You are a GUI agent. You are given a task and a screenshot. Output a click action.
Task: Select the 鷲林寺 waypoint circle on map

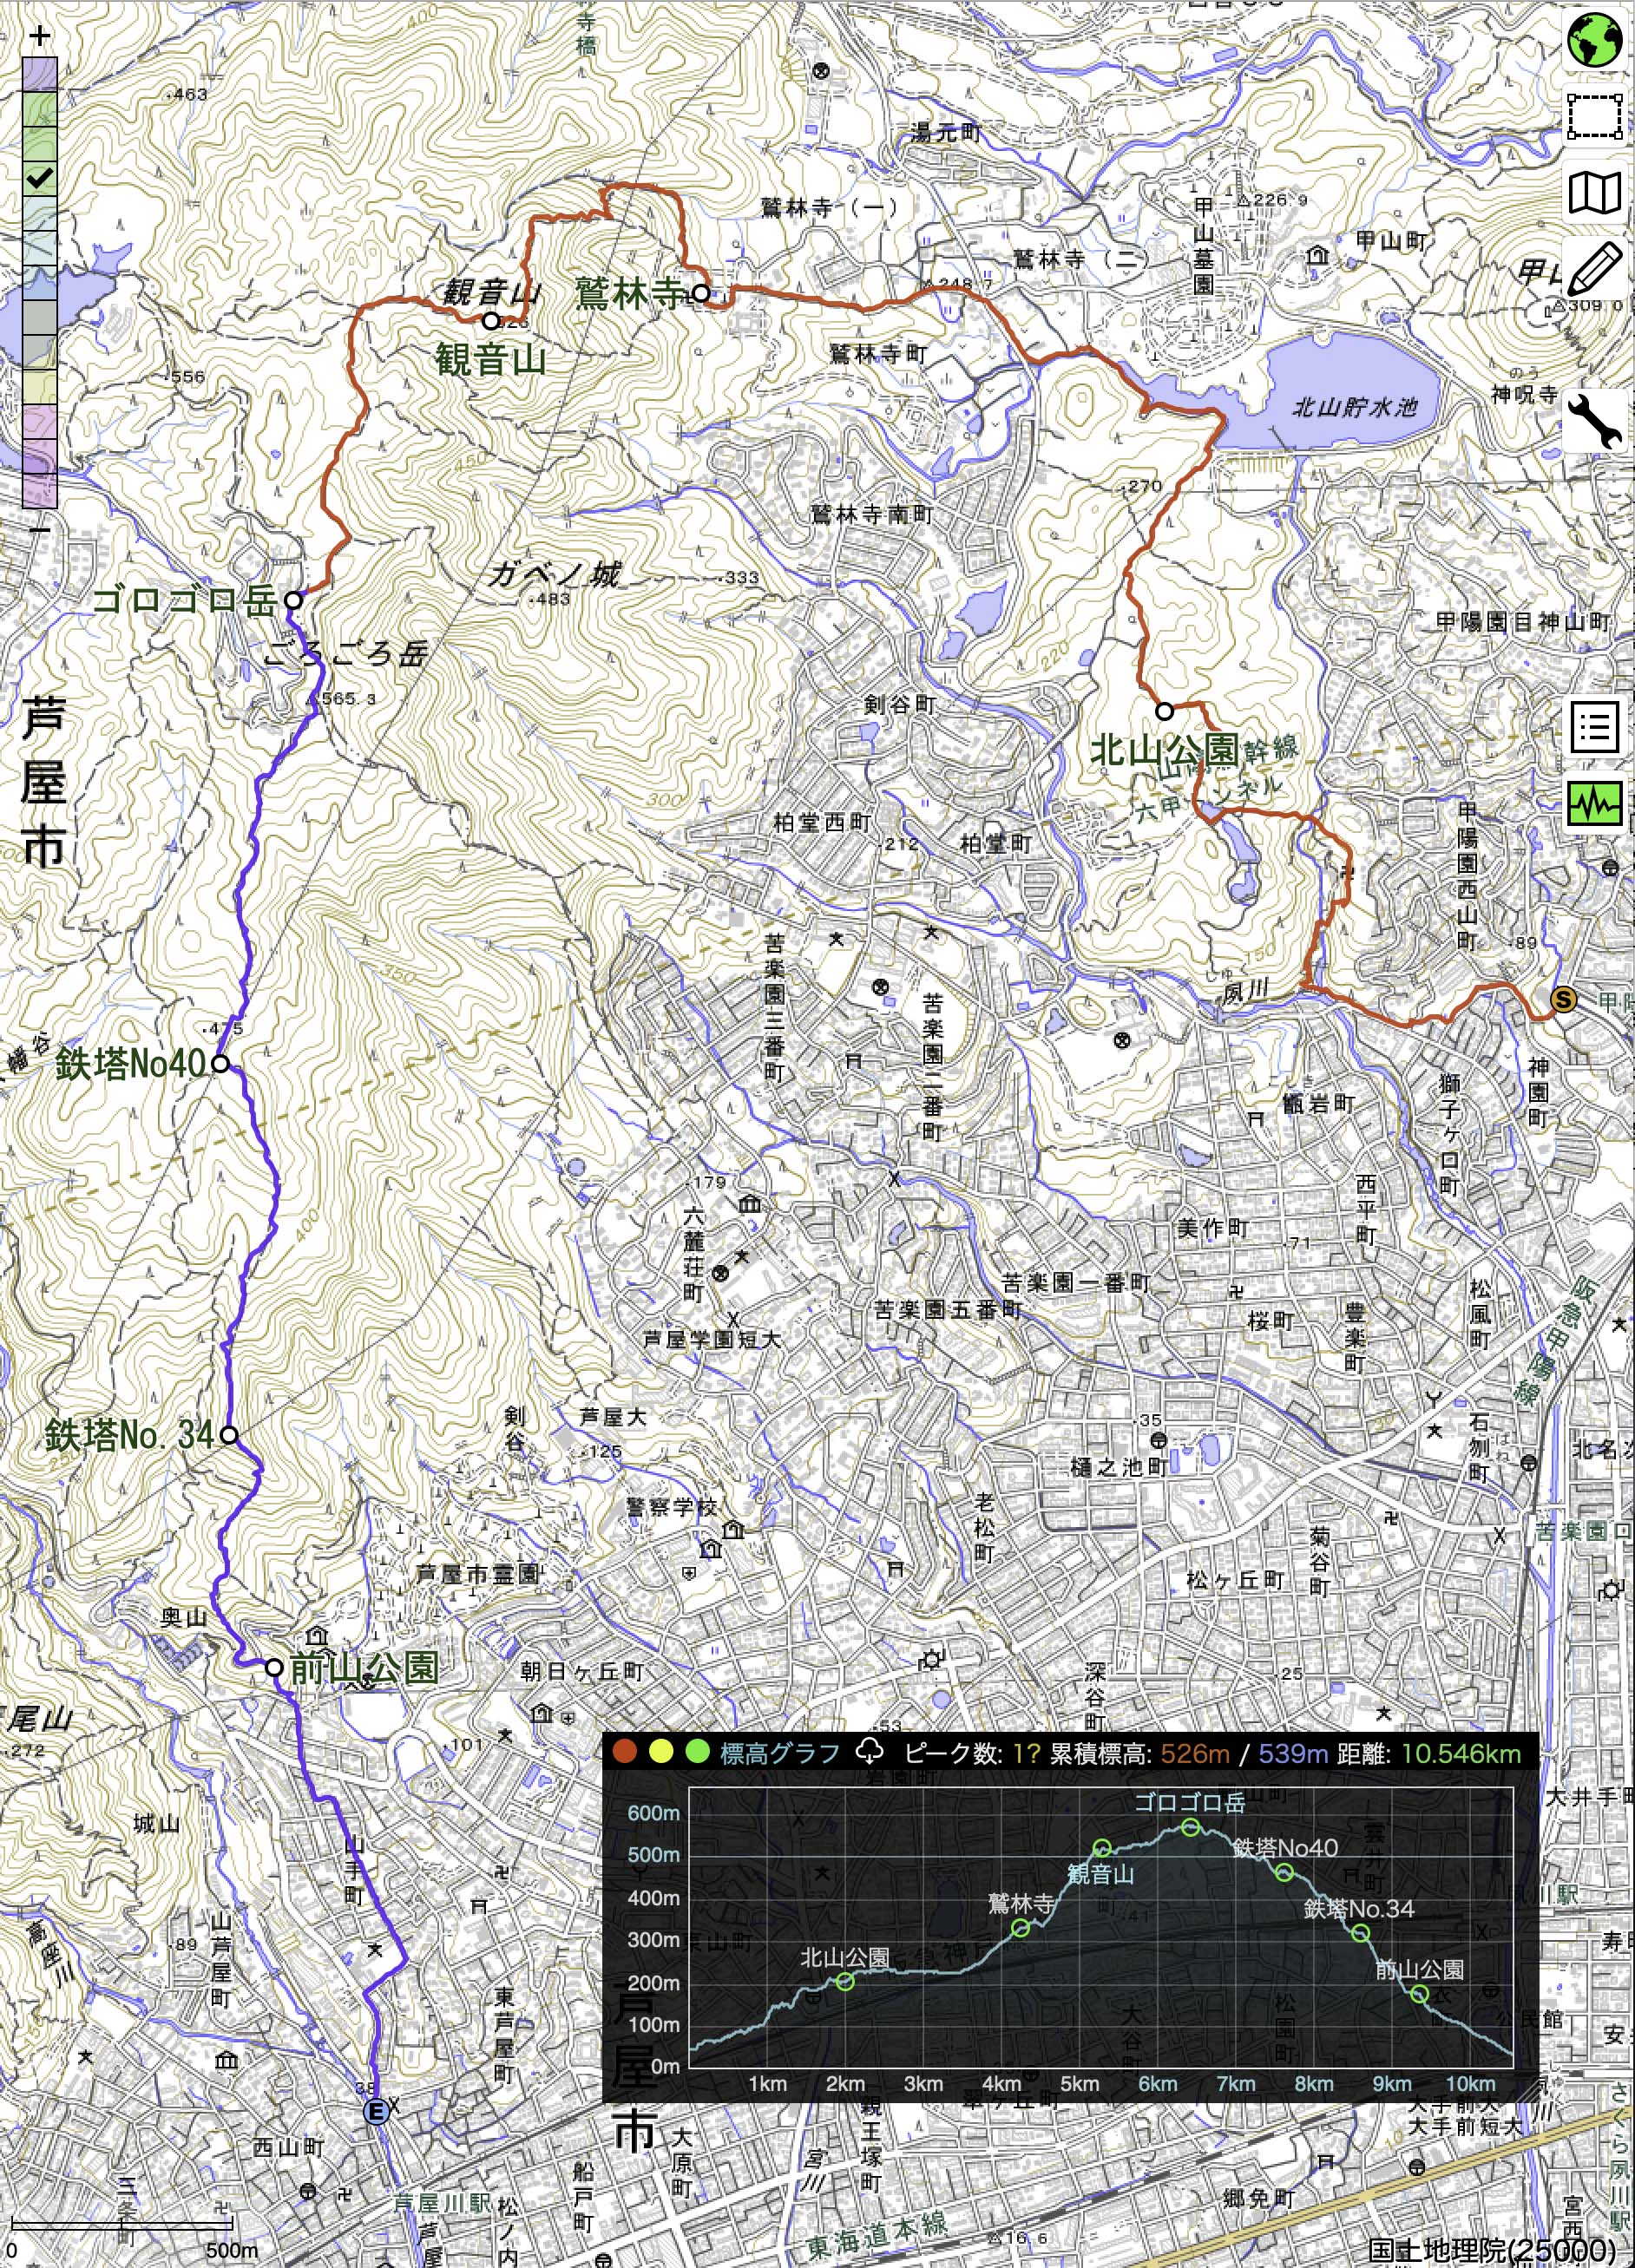(702, 293)
